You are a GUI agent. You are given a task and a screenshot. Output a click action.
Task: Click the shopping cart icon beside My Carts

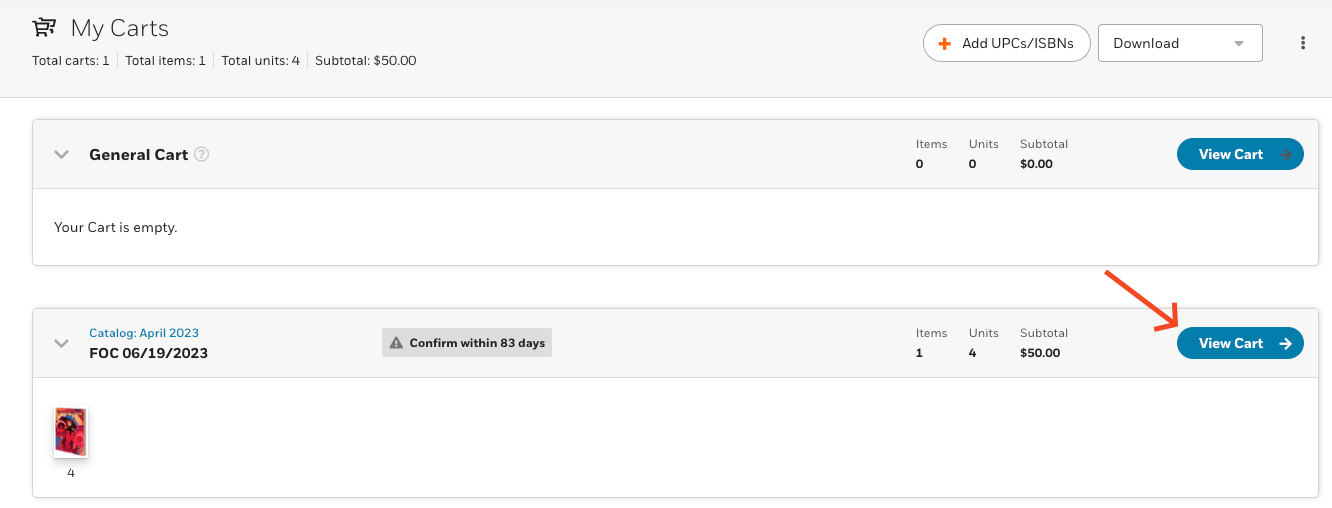(x=44, y=28)
